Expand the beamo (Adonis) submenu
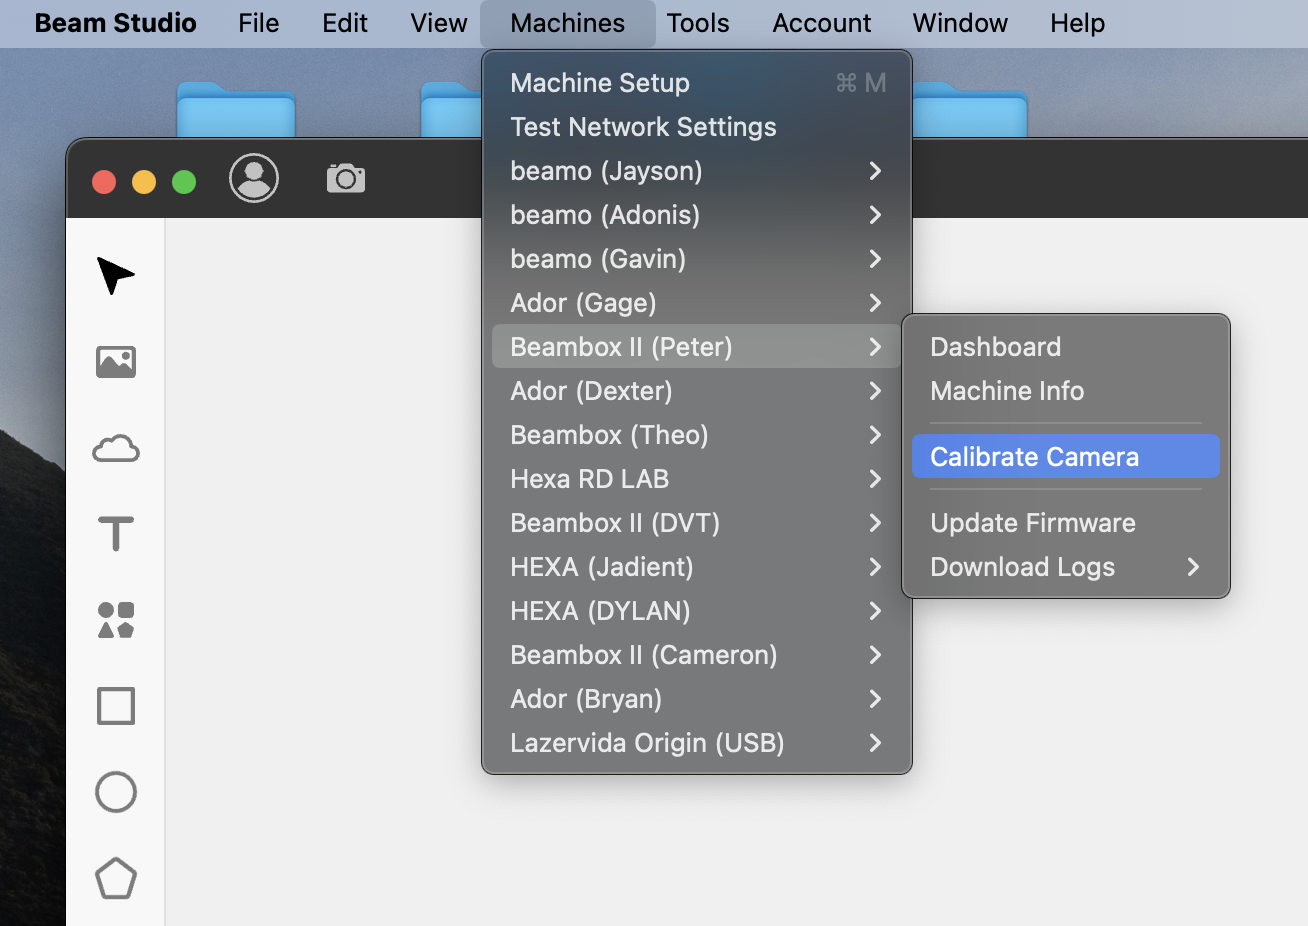 click(x=697, y=215)
